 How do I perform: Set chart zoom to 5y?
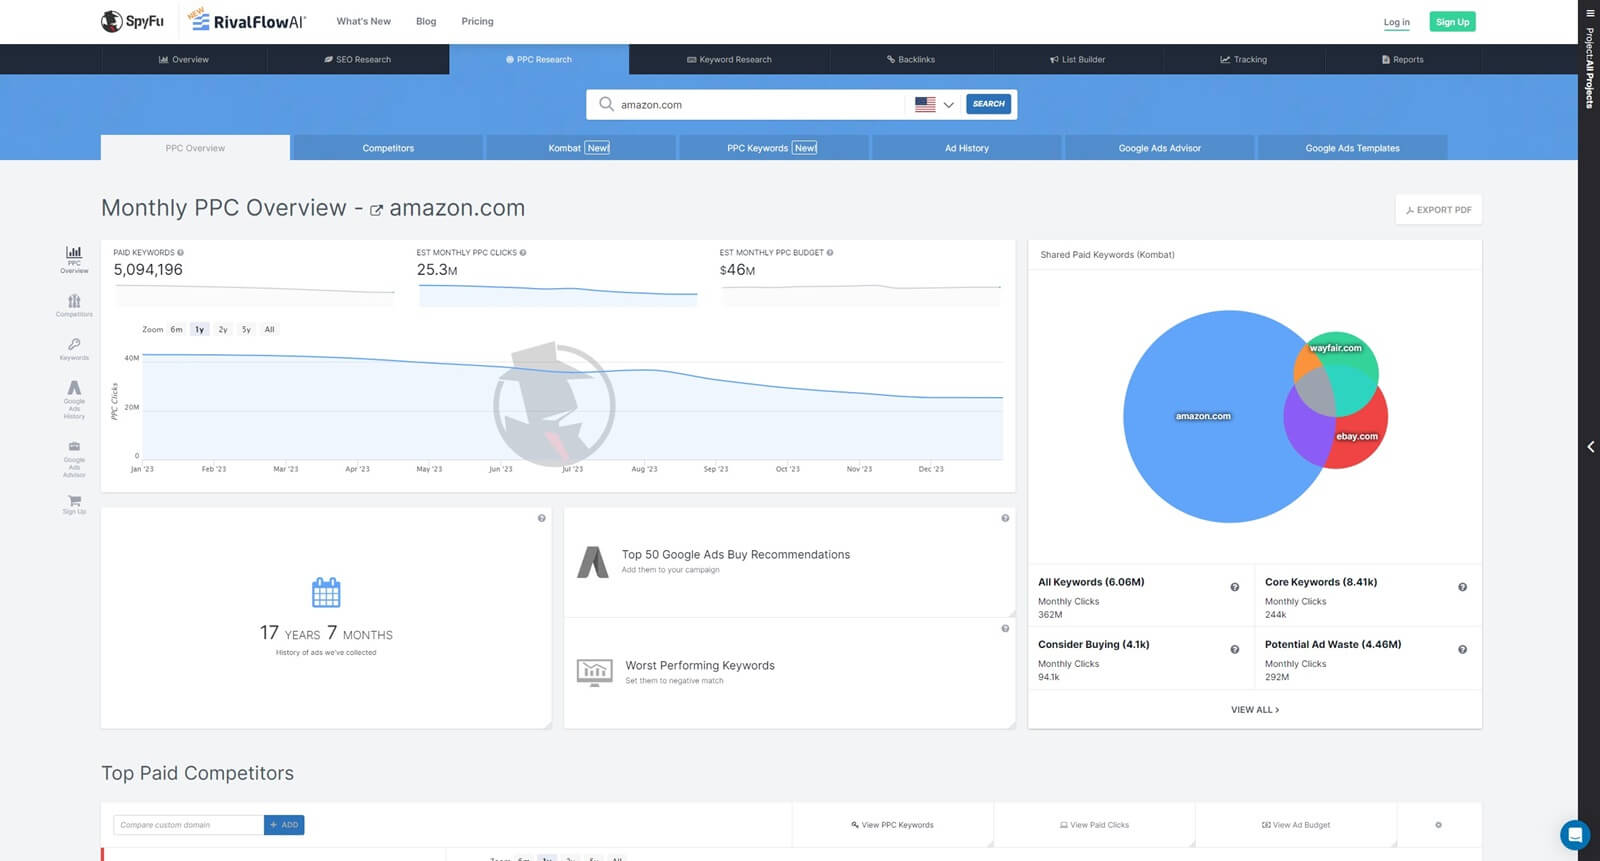pos(246,329)
